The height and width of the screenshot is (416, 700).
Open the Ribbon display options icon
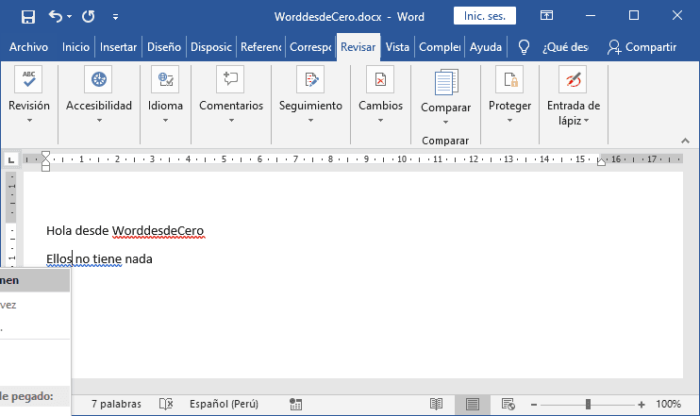coord(546,16)
